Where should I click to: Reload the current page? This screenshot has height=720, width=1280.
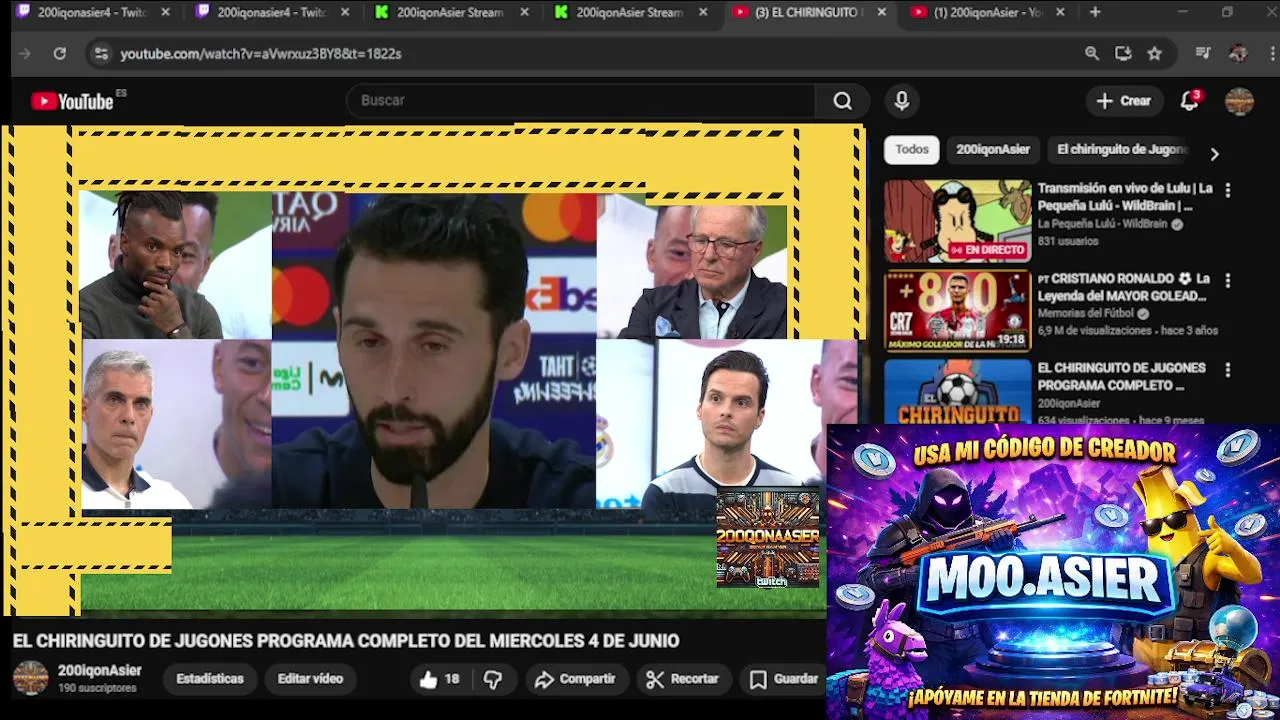coord(60,54)
